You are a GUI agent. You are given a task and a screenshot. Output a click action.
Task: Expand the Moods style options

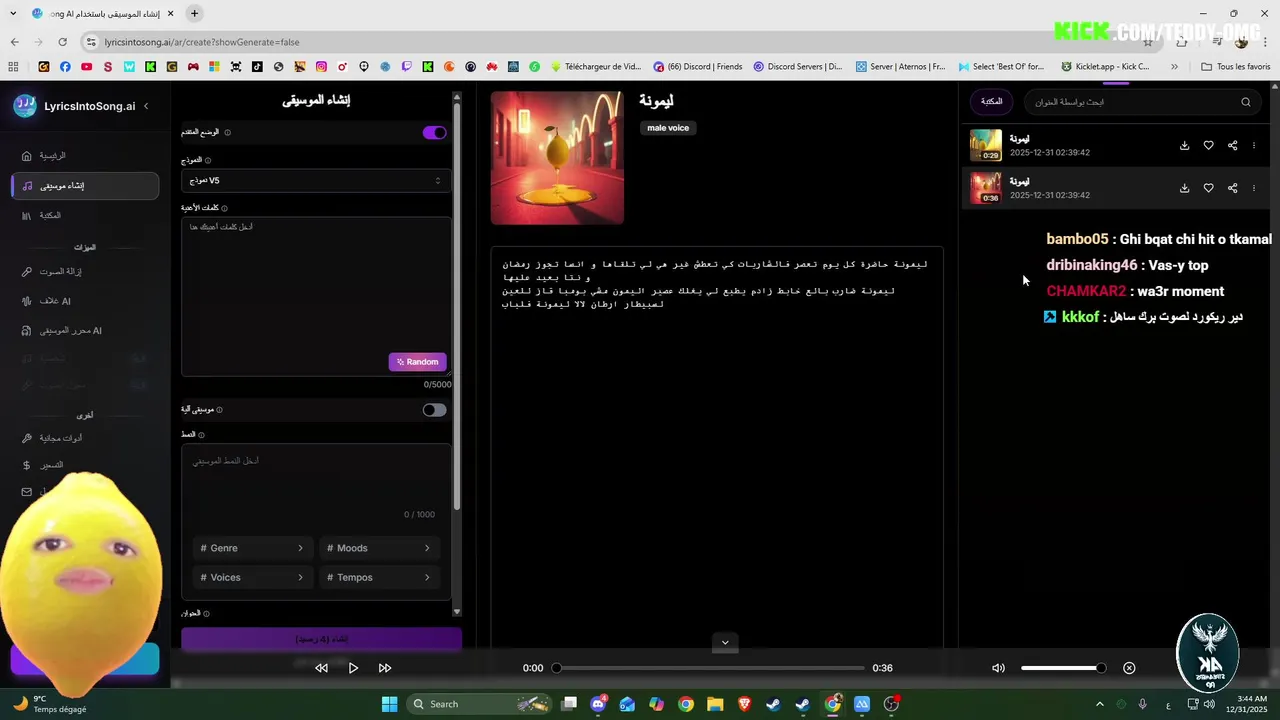click(379, 548)
